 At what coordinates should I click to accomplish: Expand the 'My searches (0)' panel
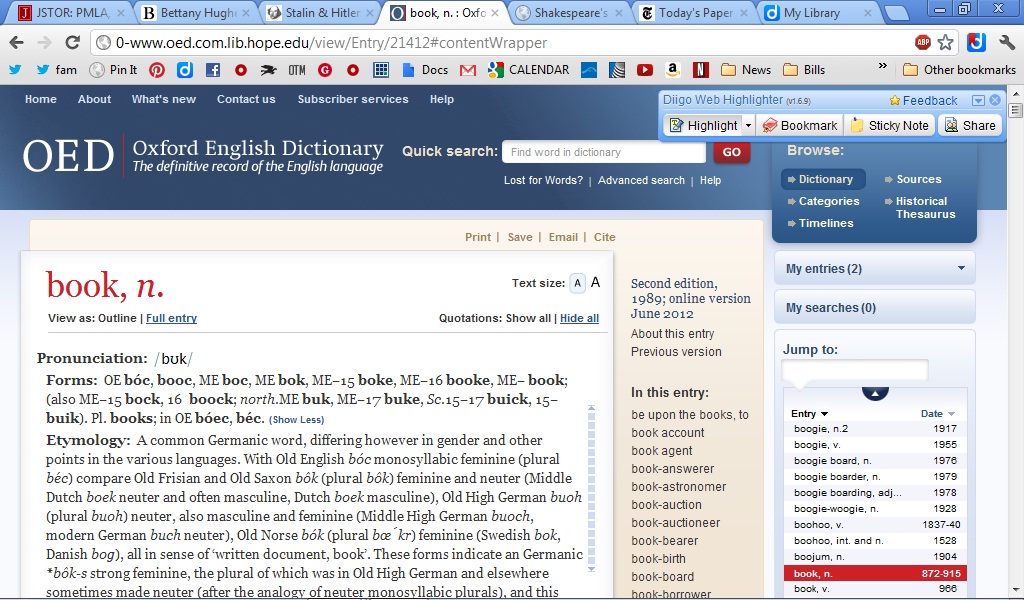tap(874, 308)
